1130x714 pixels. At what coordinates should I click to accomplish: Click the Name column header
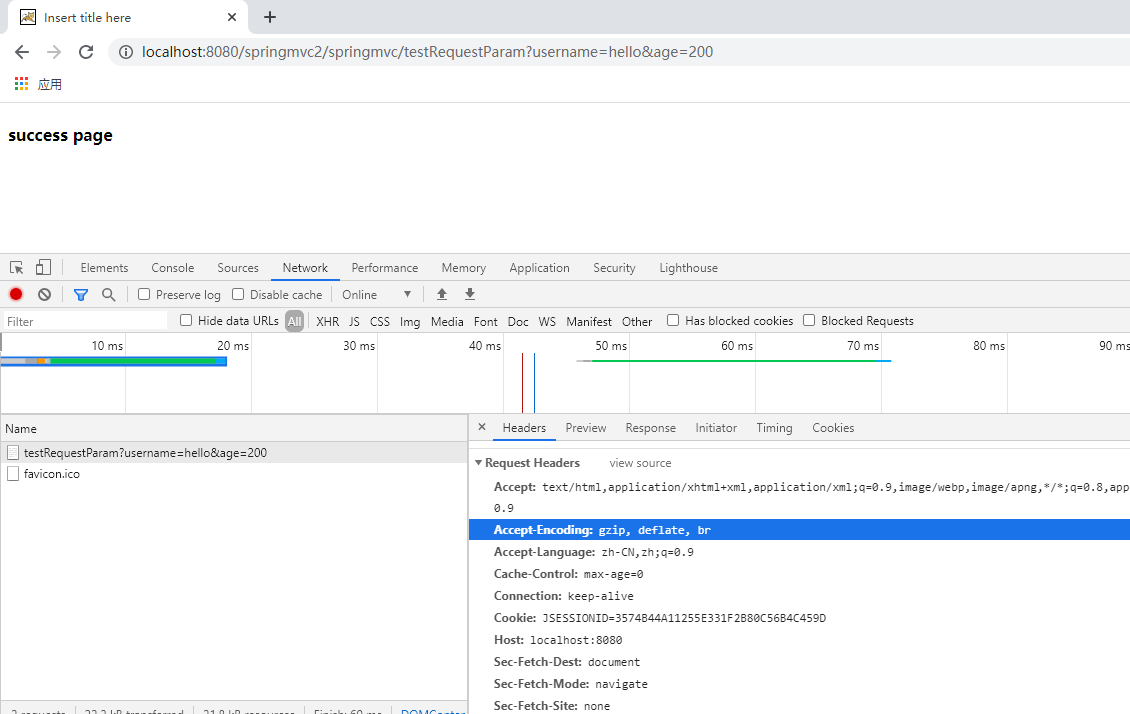(x=234, y=428)
